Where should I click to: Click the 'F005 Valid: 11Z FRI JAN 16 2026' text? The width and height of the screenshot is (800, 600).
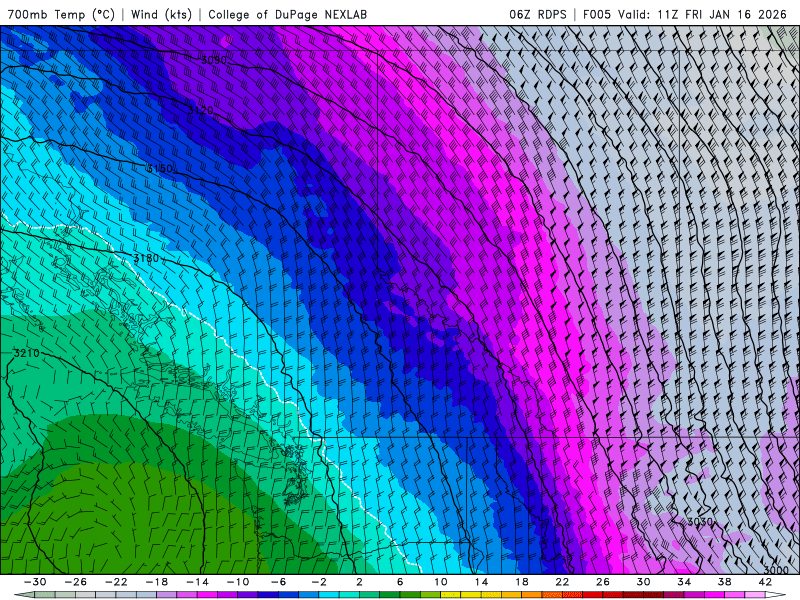[x=685, y=14]
